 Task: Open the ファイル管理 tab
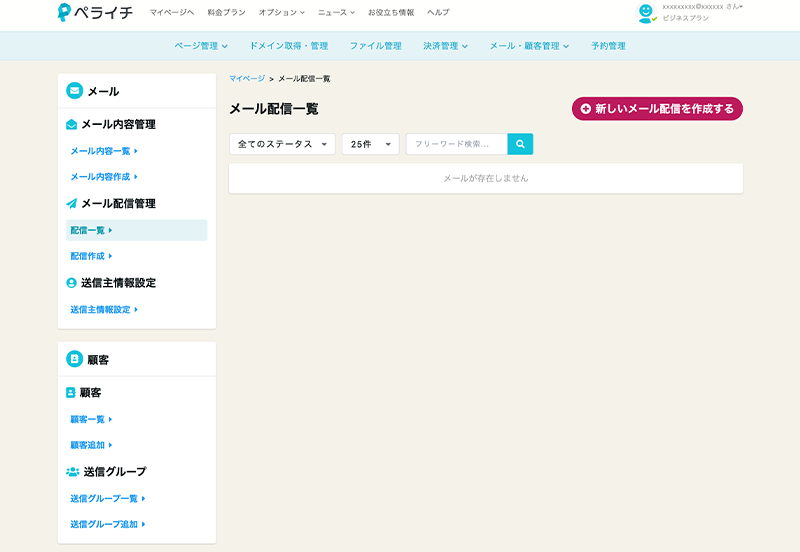pyautogui.click(x=375, y=46)
